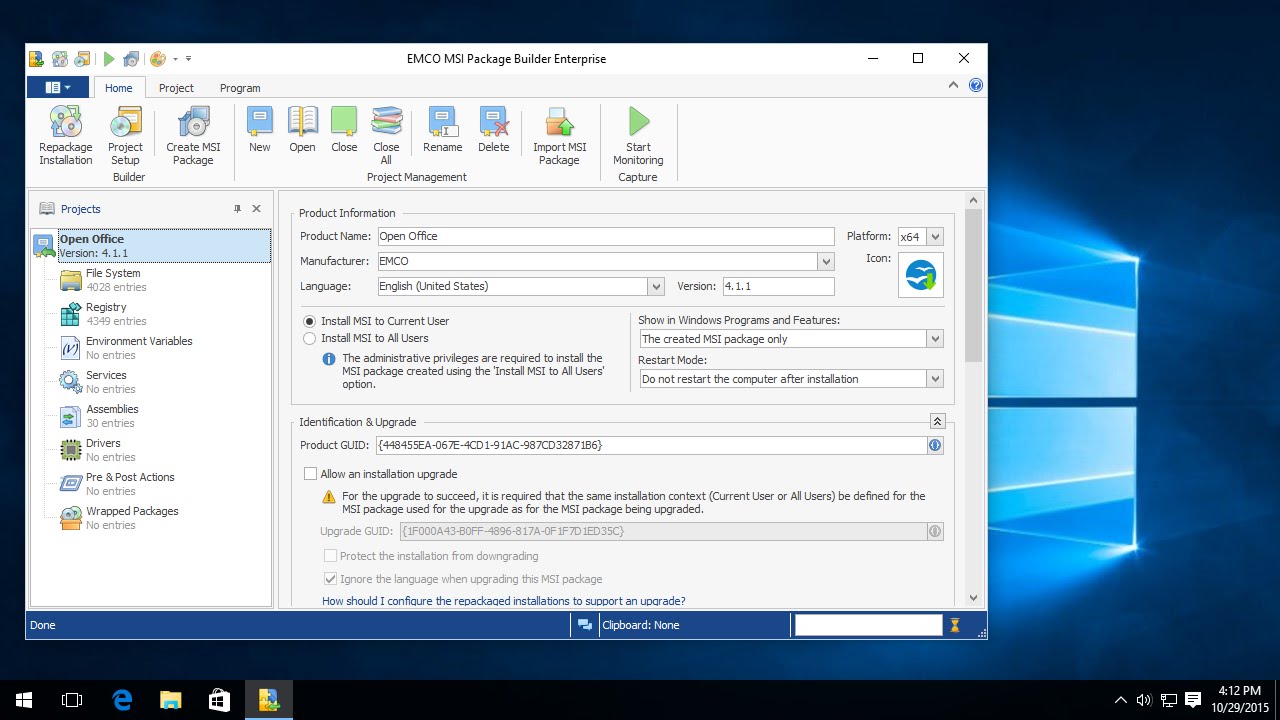Click the Repackage Installation ribbon icon
Screen dimensions: 1280x720
[66, 136]
